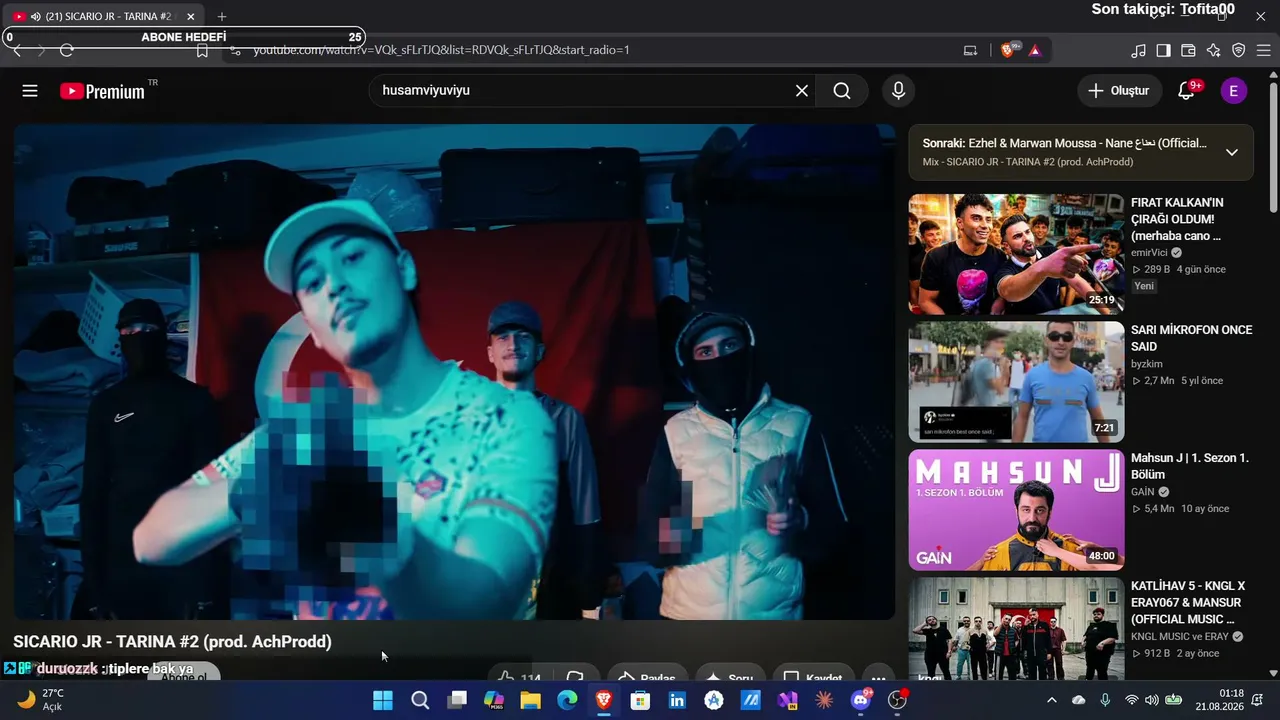The image size is (1280, 720).
Task: Open Brave Leo AI assistant
Action: (x=1213, y=50)
